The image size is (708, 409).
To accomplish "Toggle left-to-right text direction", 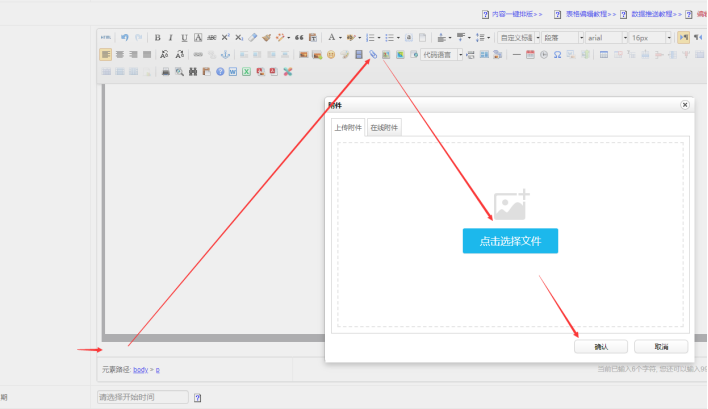I will pyautogui.click(x=683, y=37).
